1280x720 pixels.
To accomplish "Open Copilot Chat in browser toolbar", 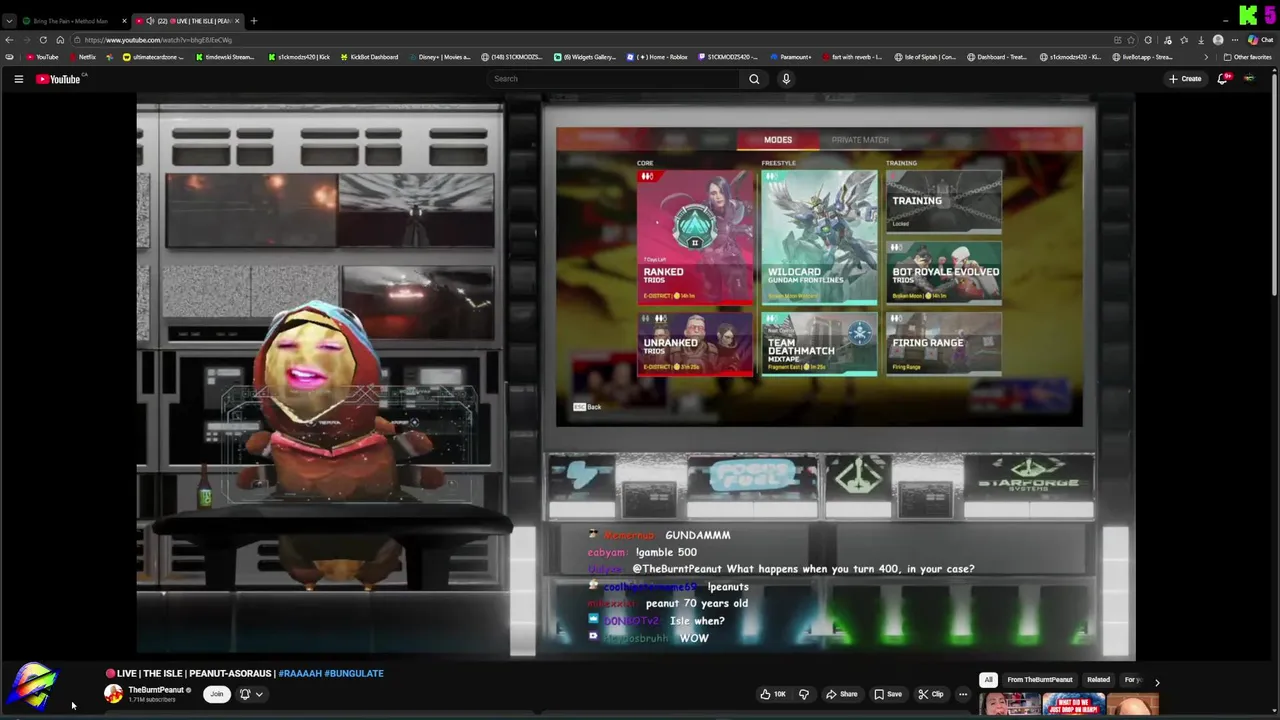I will (1261, 40).
